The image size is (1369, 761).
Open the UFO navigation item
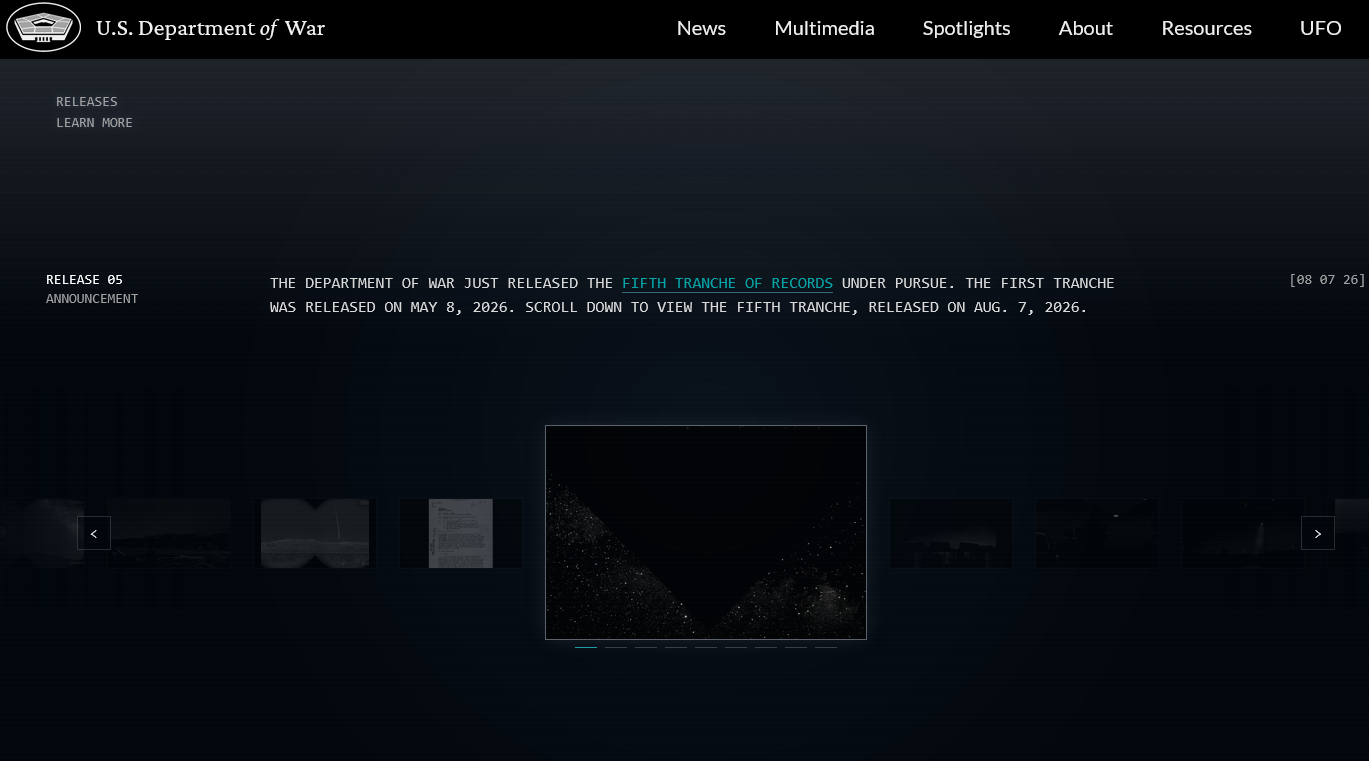[x=1320, y=28]
